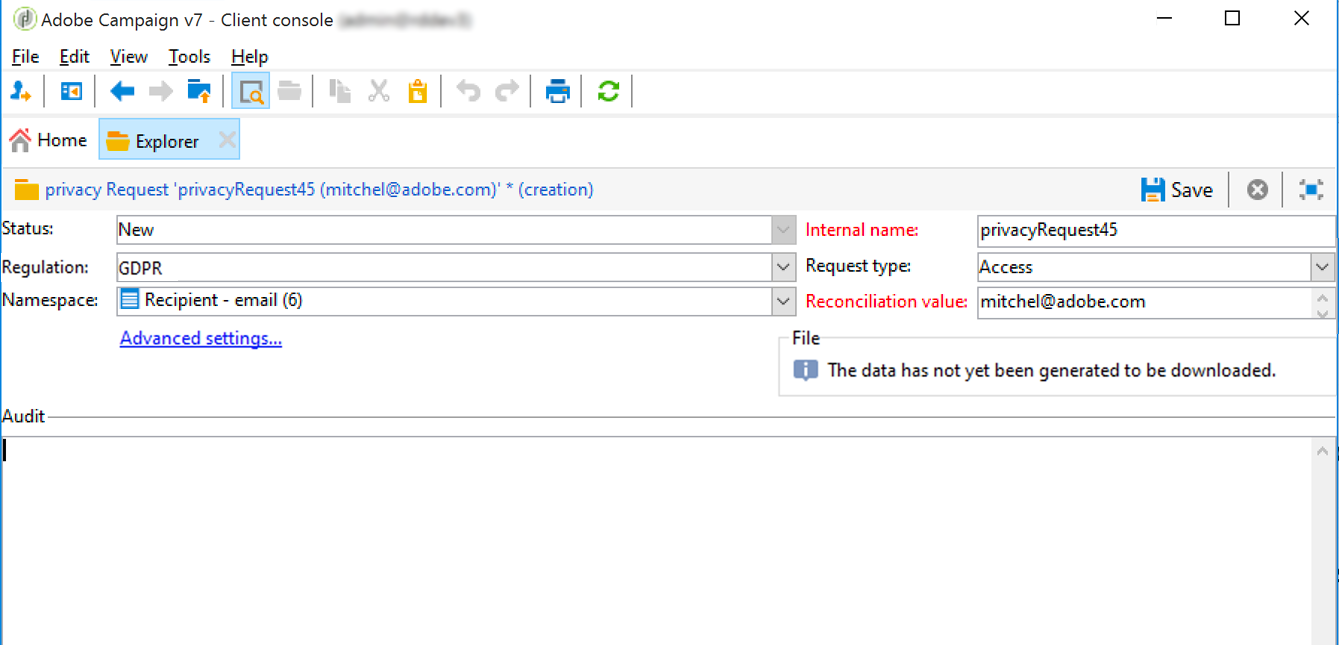Image resolution: width=1339 pixels, height=645 pixels.
Task: Minimize the client console window
Action: point(1164,18)
